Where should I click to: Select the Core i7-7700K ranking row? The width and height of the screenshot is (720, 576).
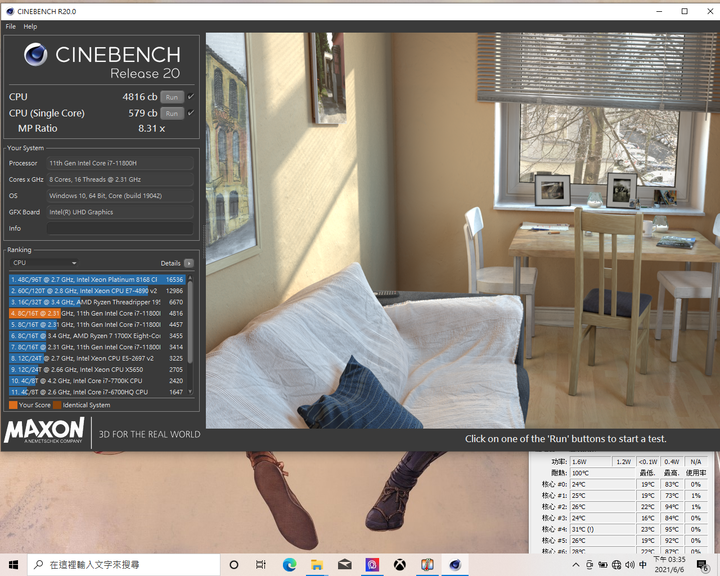(x=97, y=381)
